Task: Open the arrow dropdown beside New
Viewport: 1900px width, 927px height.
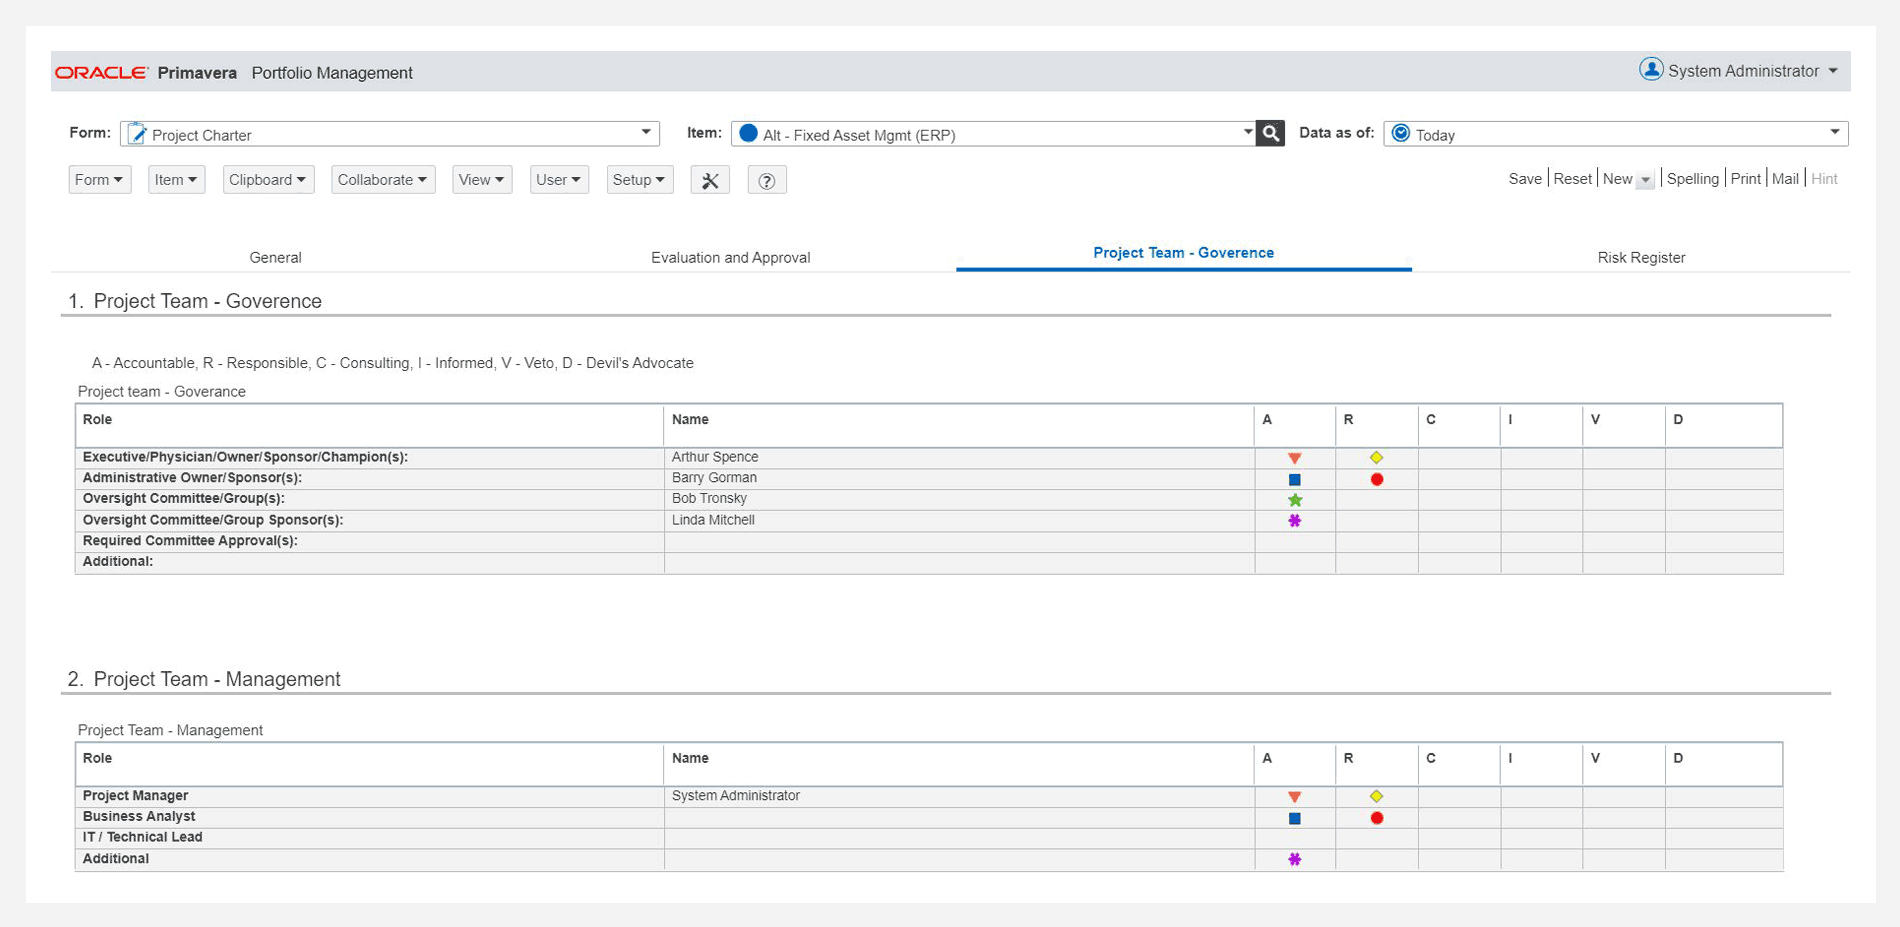Action: tap(1645, 180)
